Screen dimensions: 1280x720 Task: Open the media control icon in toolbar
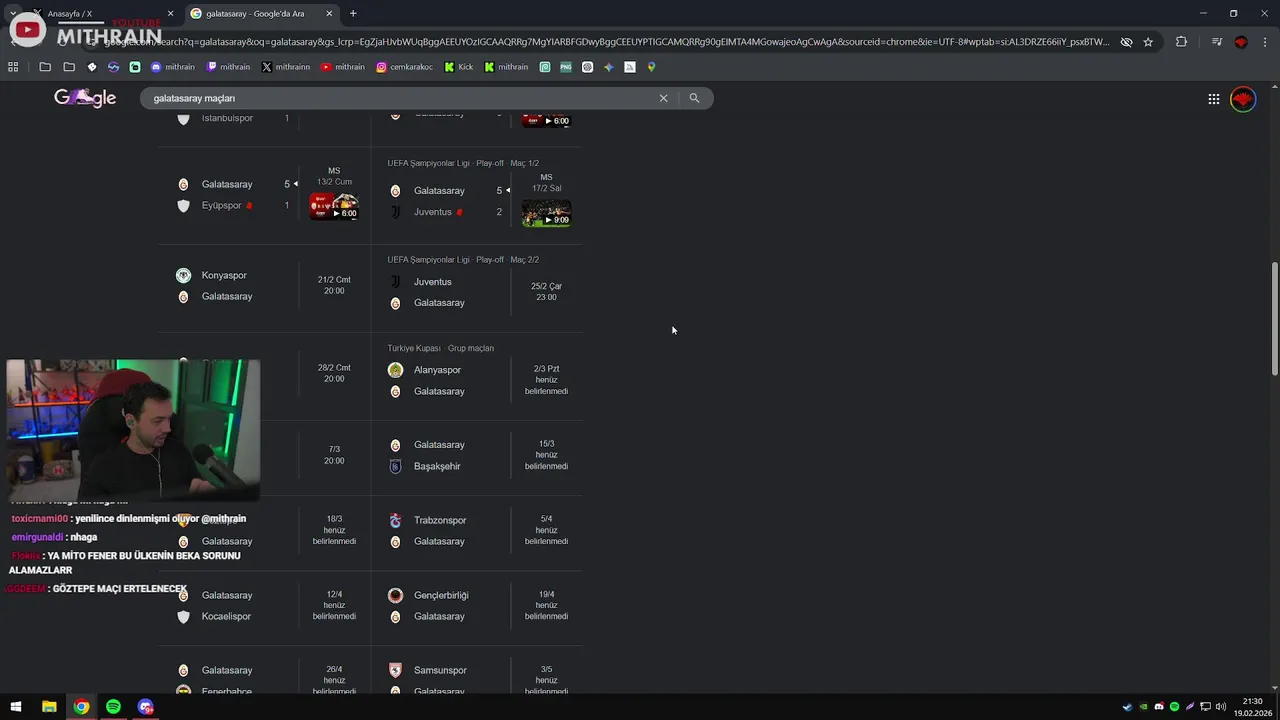click(1216, 42)
